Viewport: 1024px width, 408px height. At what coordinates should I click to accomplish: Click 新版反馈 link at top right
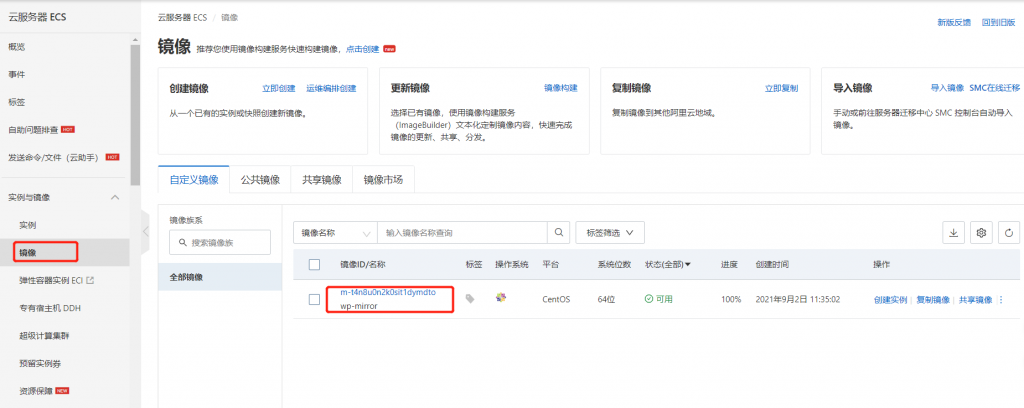[x=954, y=22]
